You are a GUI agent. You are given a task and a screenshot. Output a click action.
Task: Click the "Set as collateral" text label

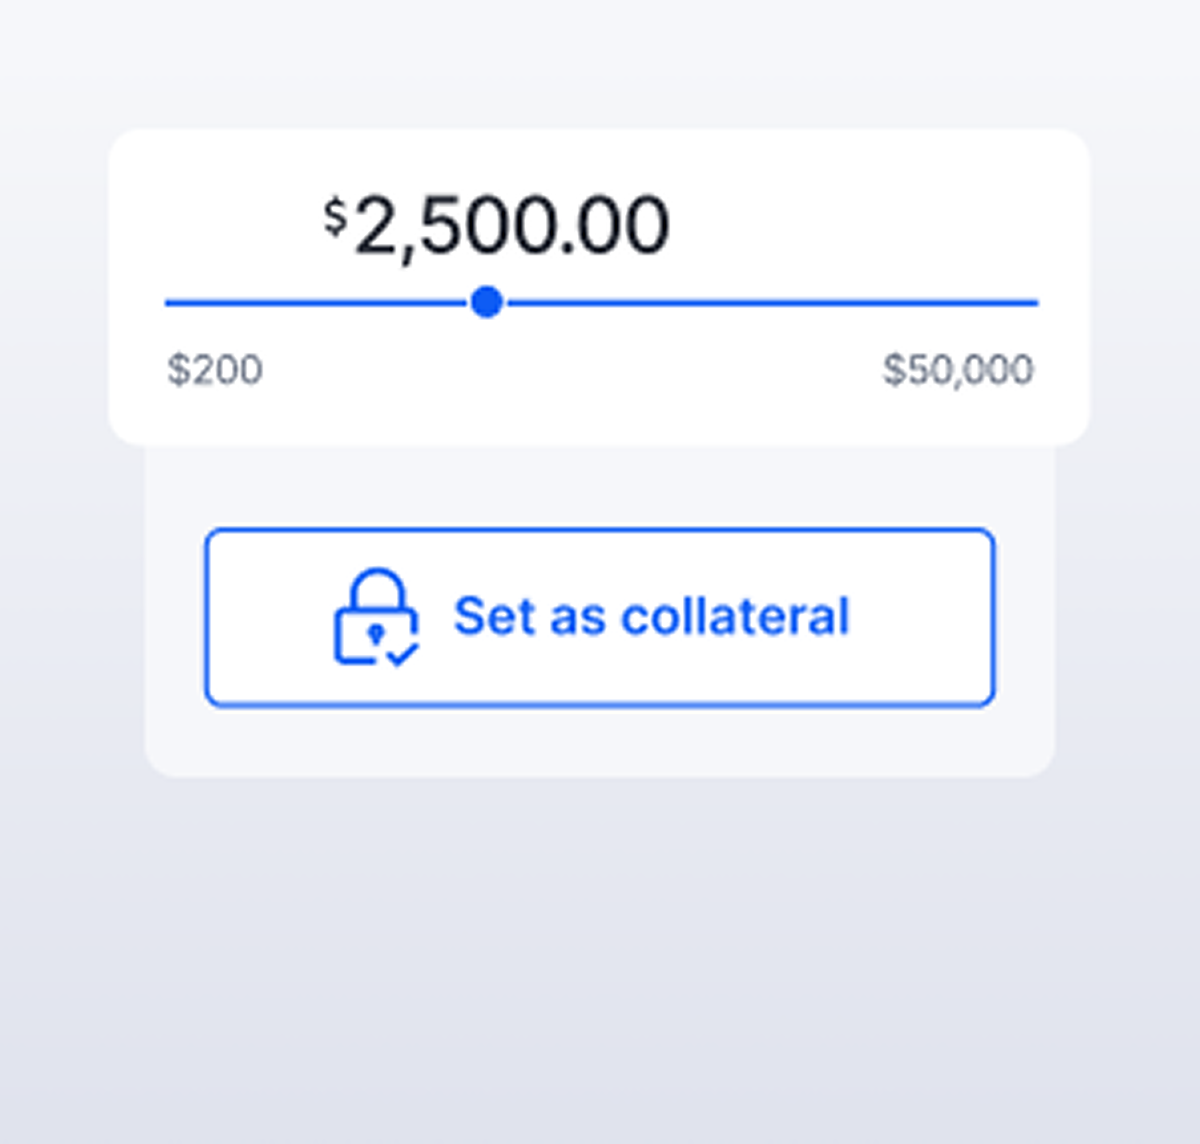point(651,616)
